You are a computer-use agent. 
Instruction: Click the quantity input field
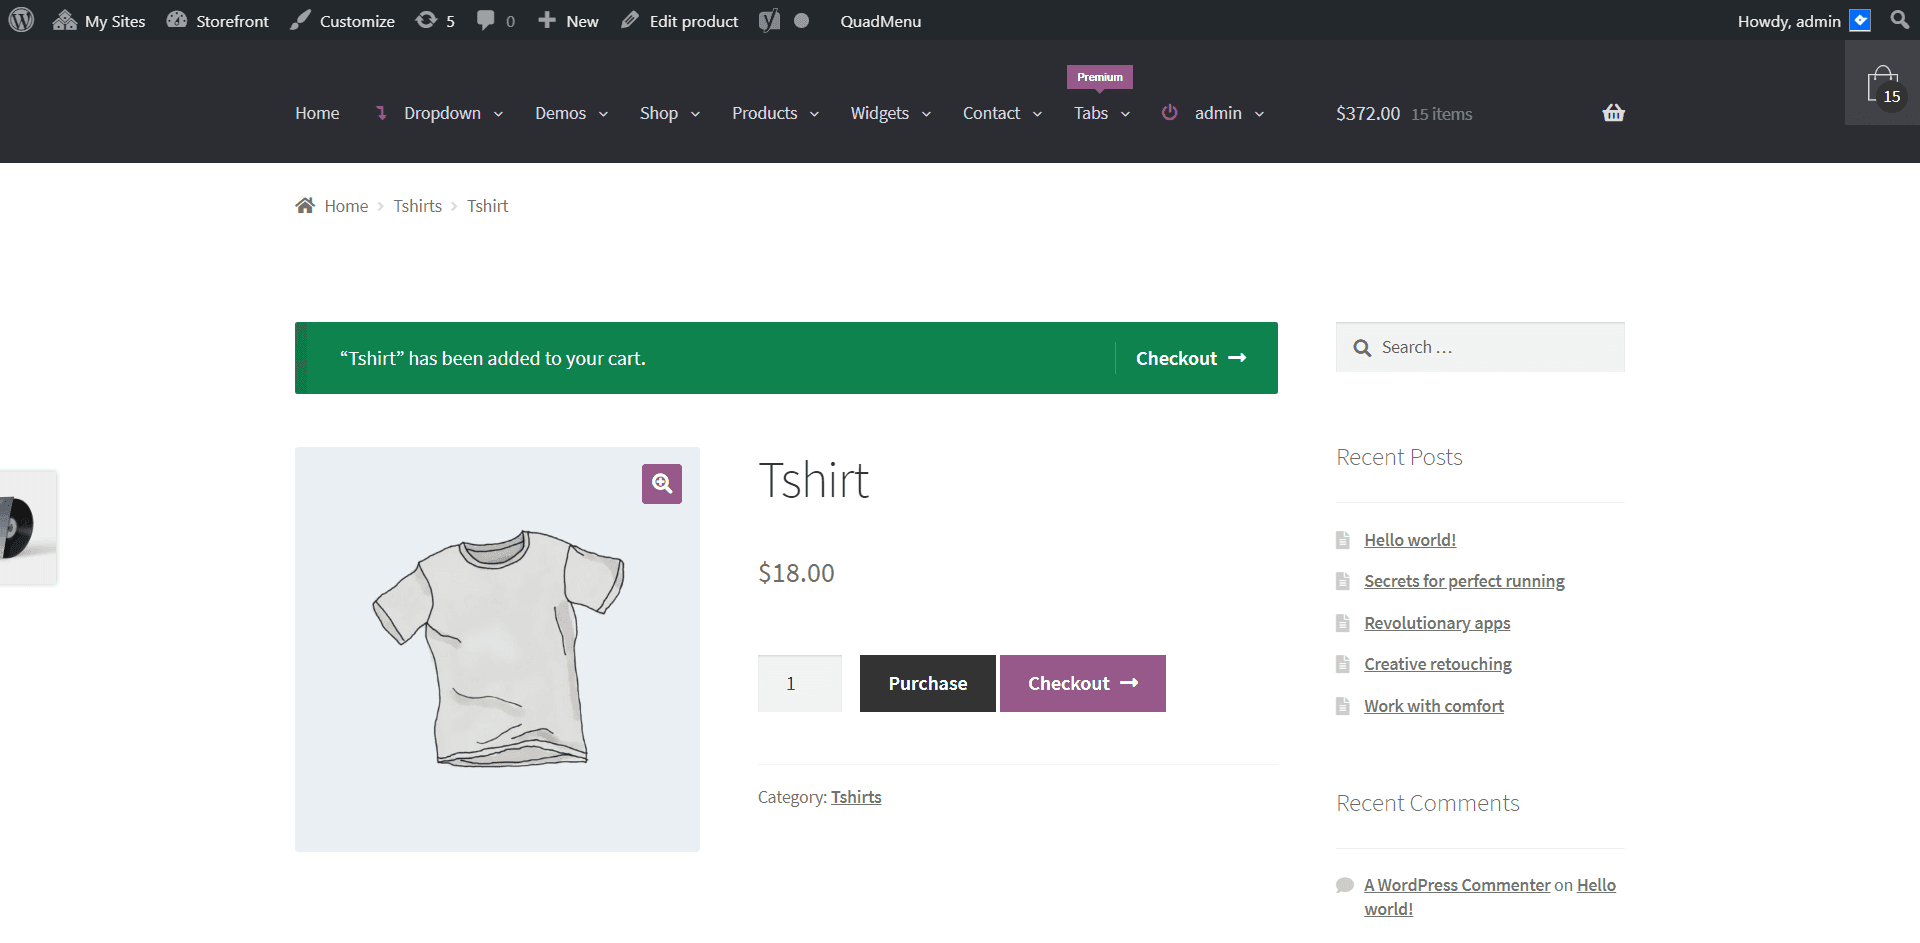point(799,683)
